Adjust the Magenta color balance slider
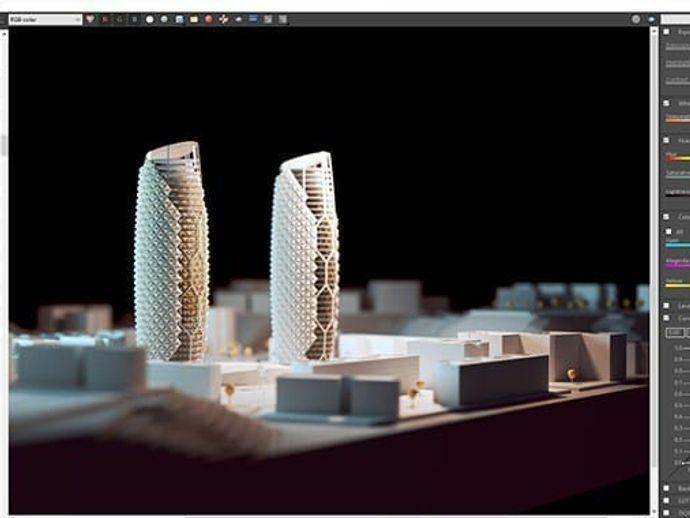The image size is (690, 518). coord(678,265)
